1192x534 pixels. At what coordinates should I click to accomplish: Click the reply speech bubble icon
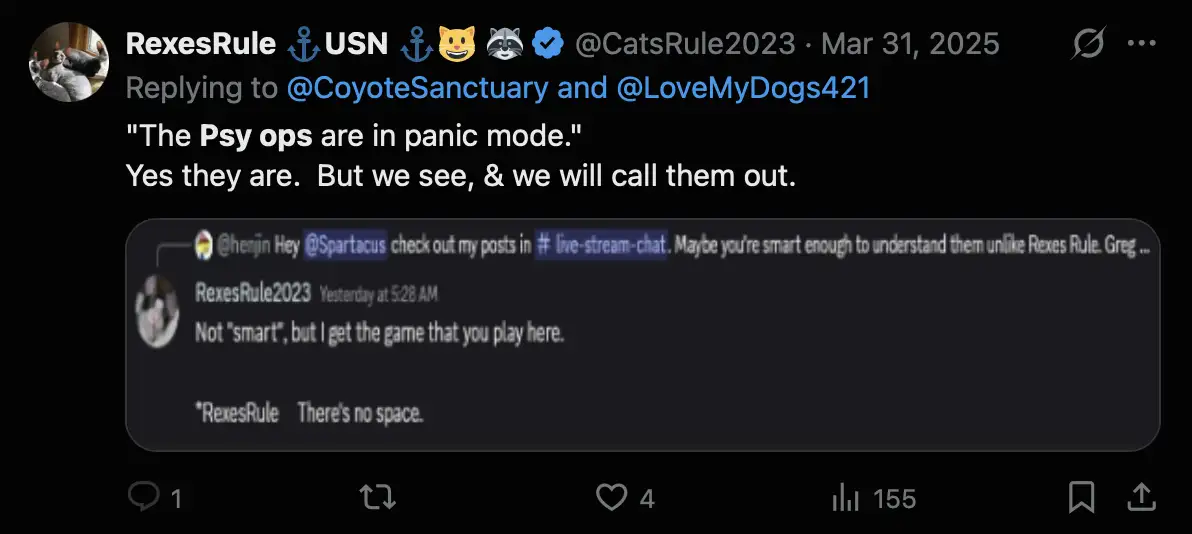146,497
